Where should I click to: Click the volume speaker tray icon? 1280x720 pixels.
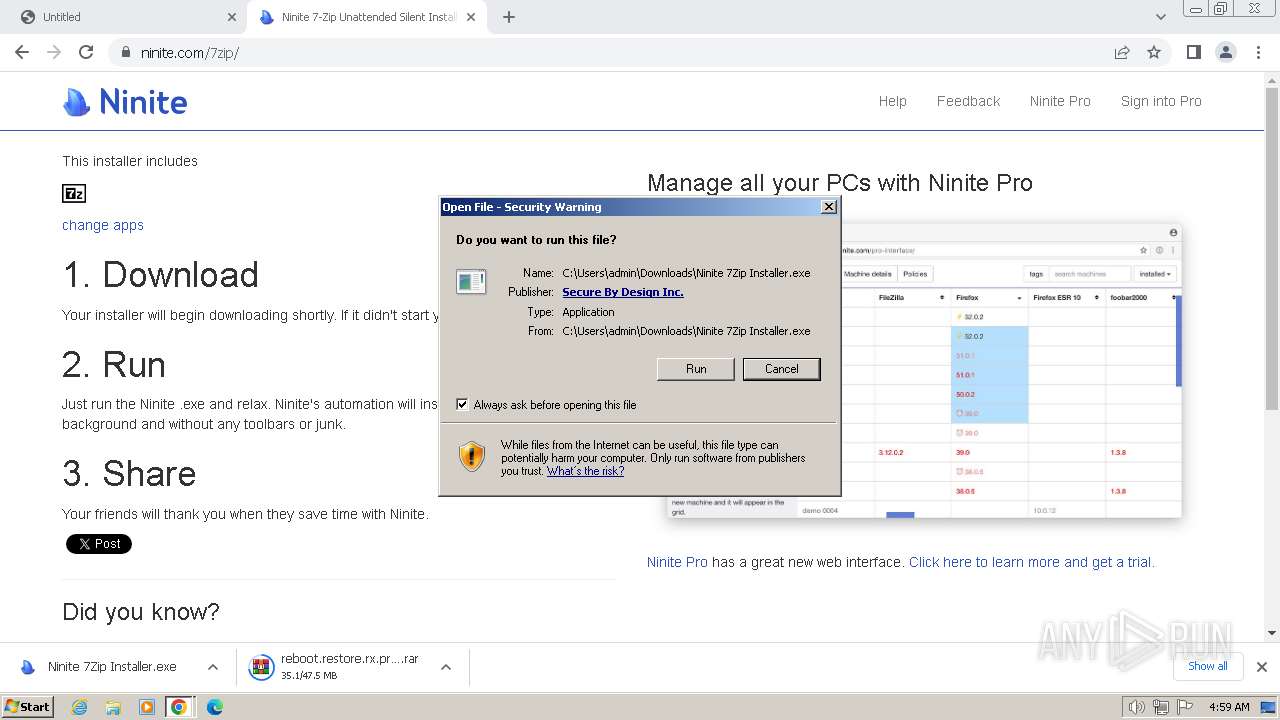pos(1137,707)
